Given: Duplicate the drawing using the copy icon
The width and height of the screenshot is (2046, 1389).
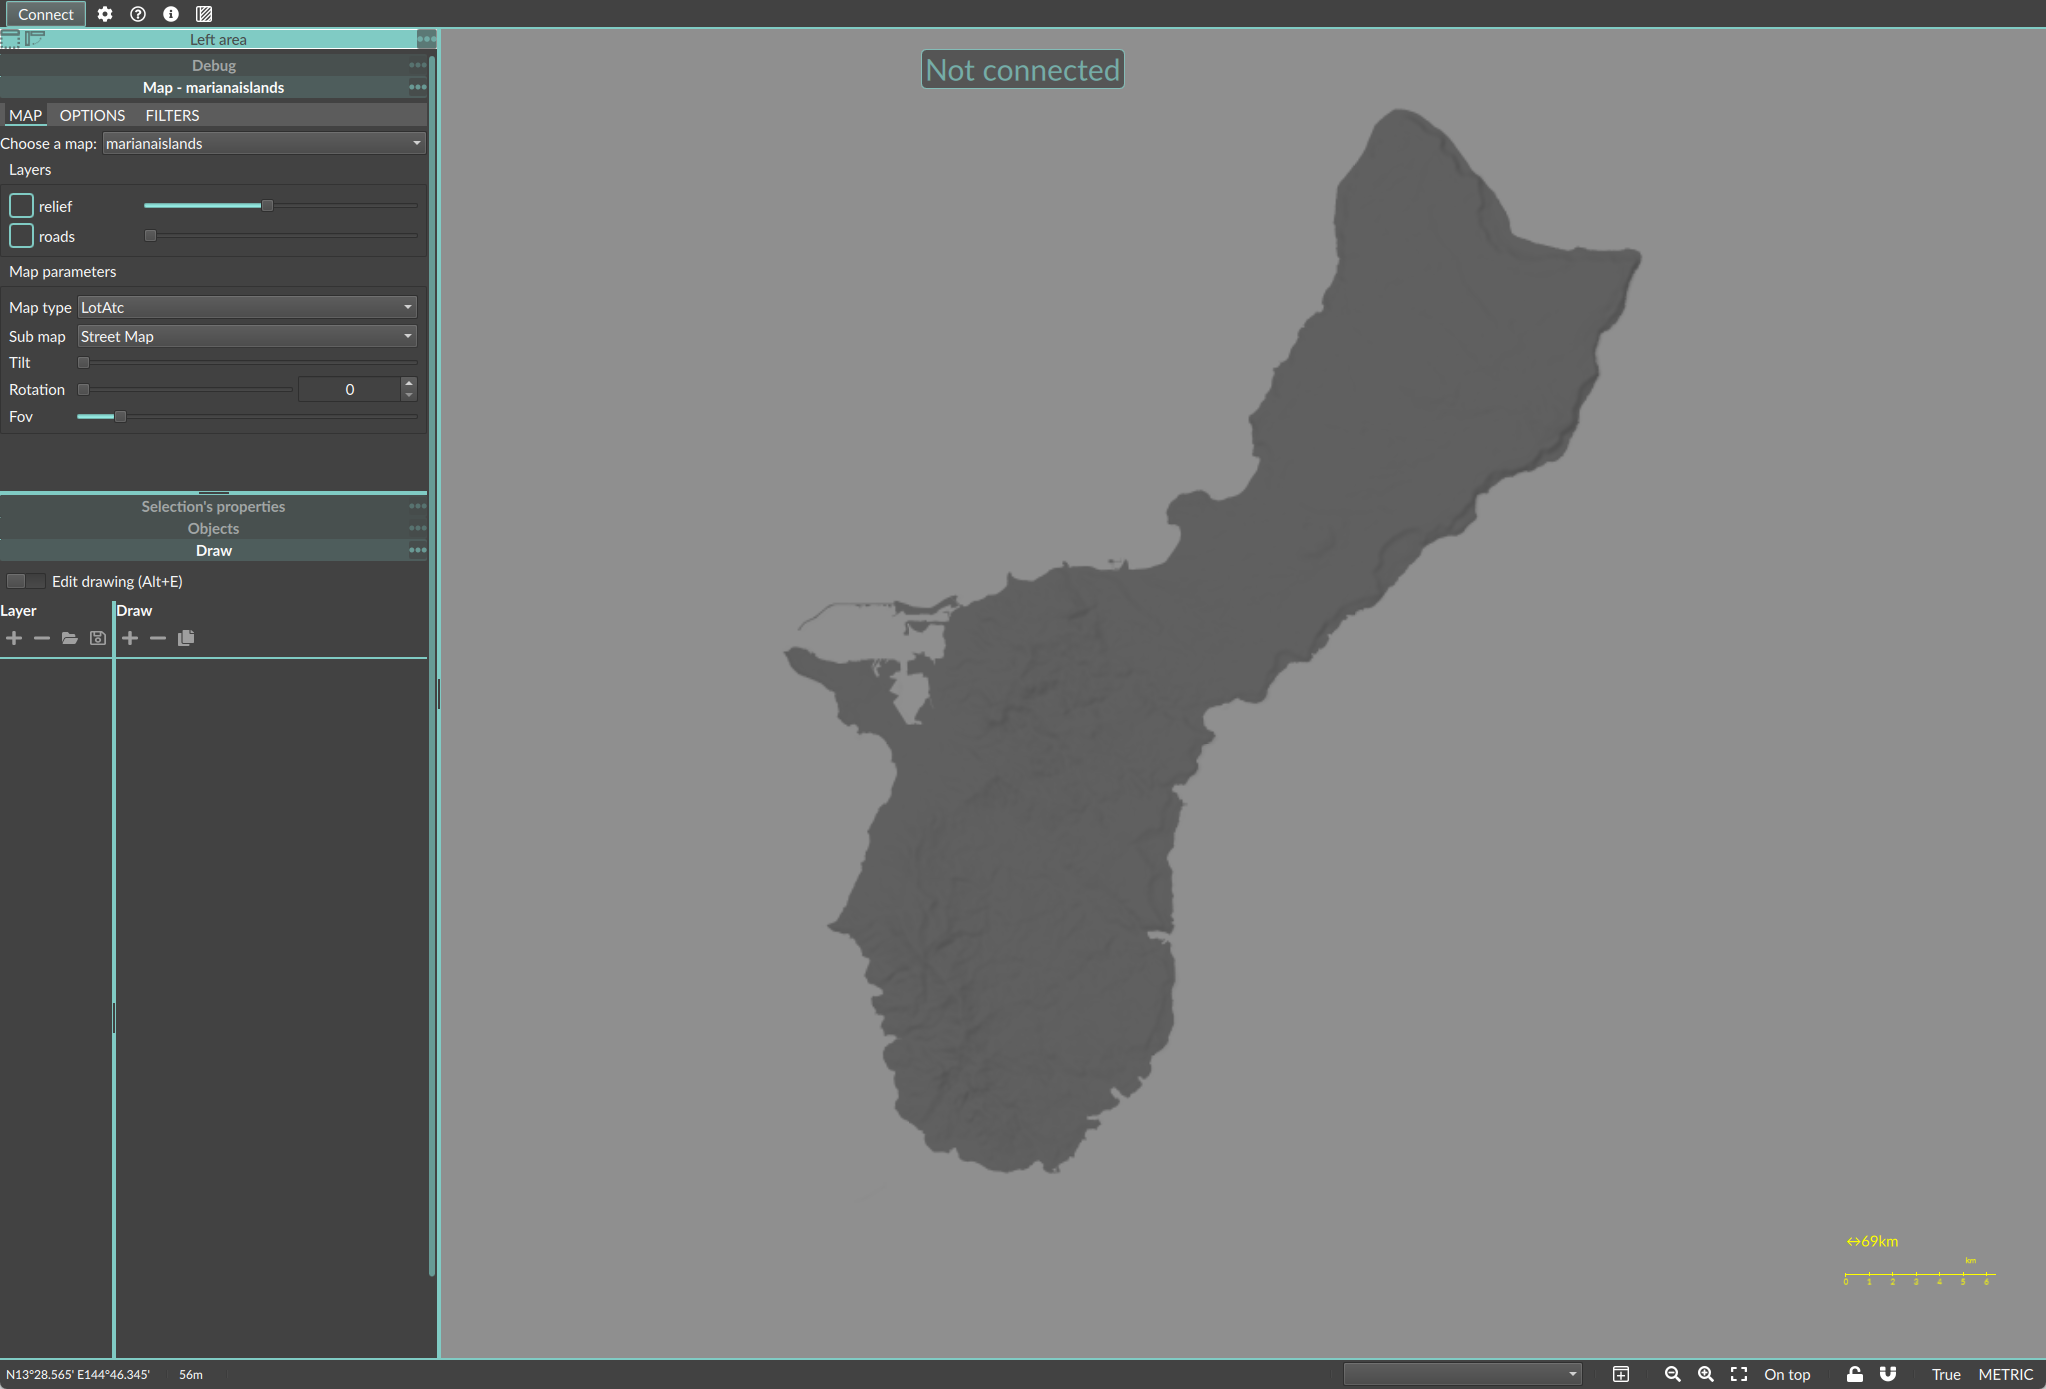Looking at the screenshot, I should pyautogui.click(x=186, y=637).
